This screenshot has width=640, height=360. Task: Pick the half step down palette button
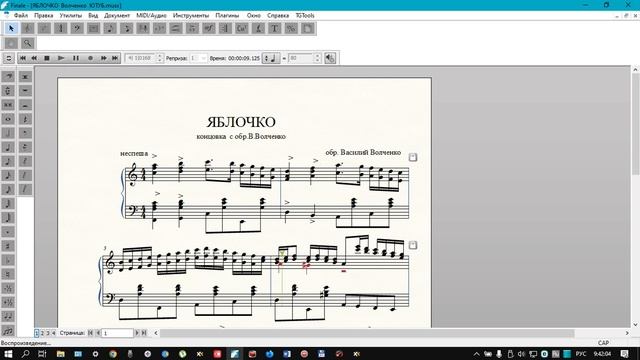[x=8, y=288]
